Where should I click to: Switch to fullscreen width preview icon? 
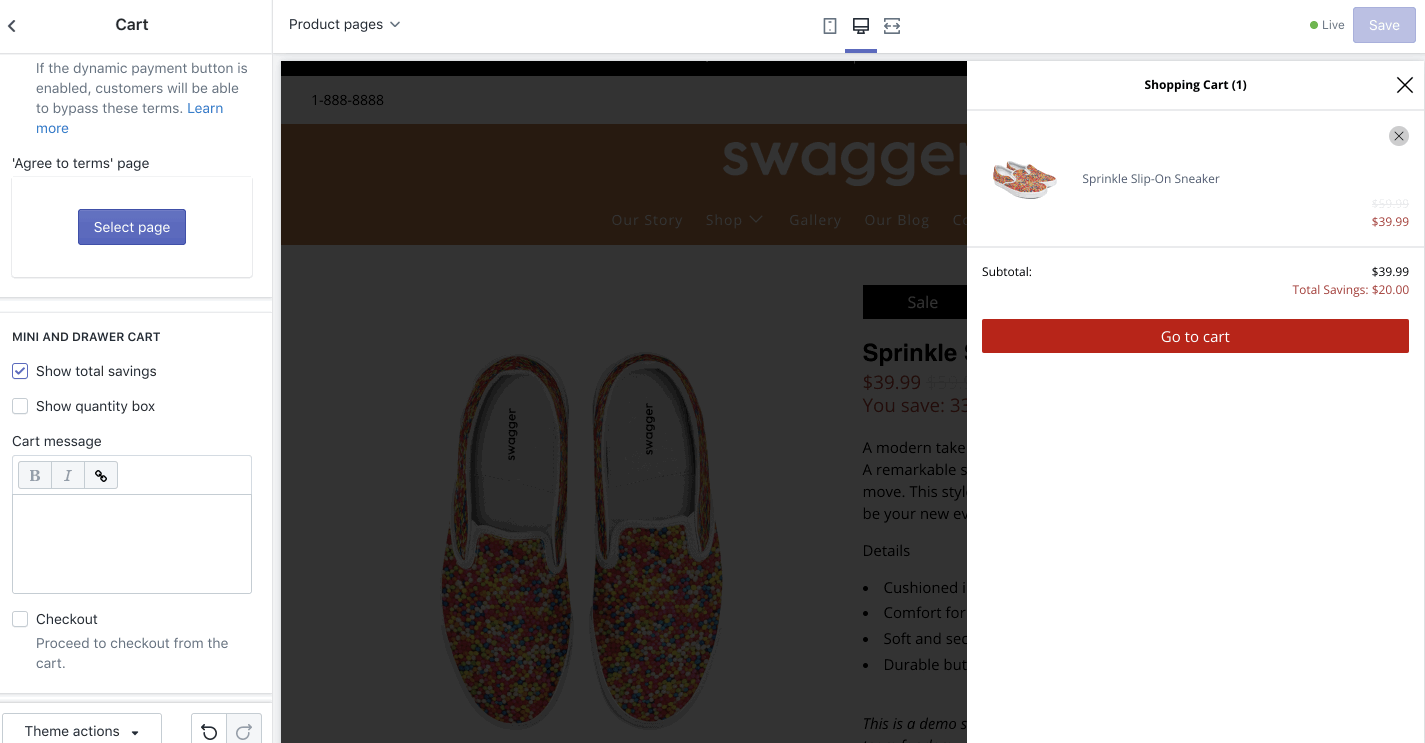[892, 26]
